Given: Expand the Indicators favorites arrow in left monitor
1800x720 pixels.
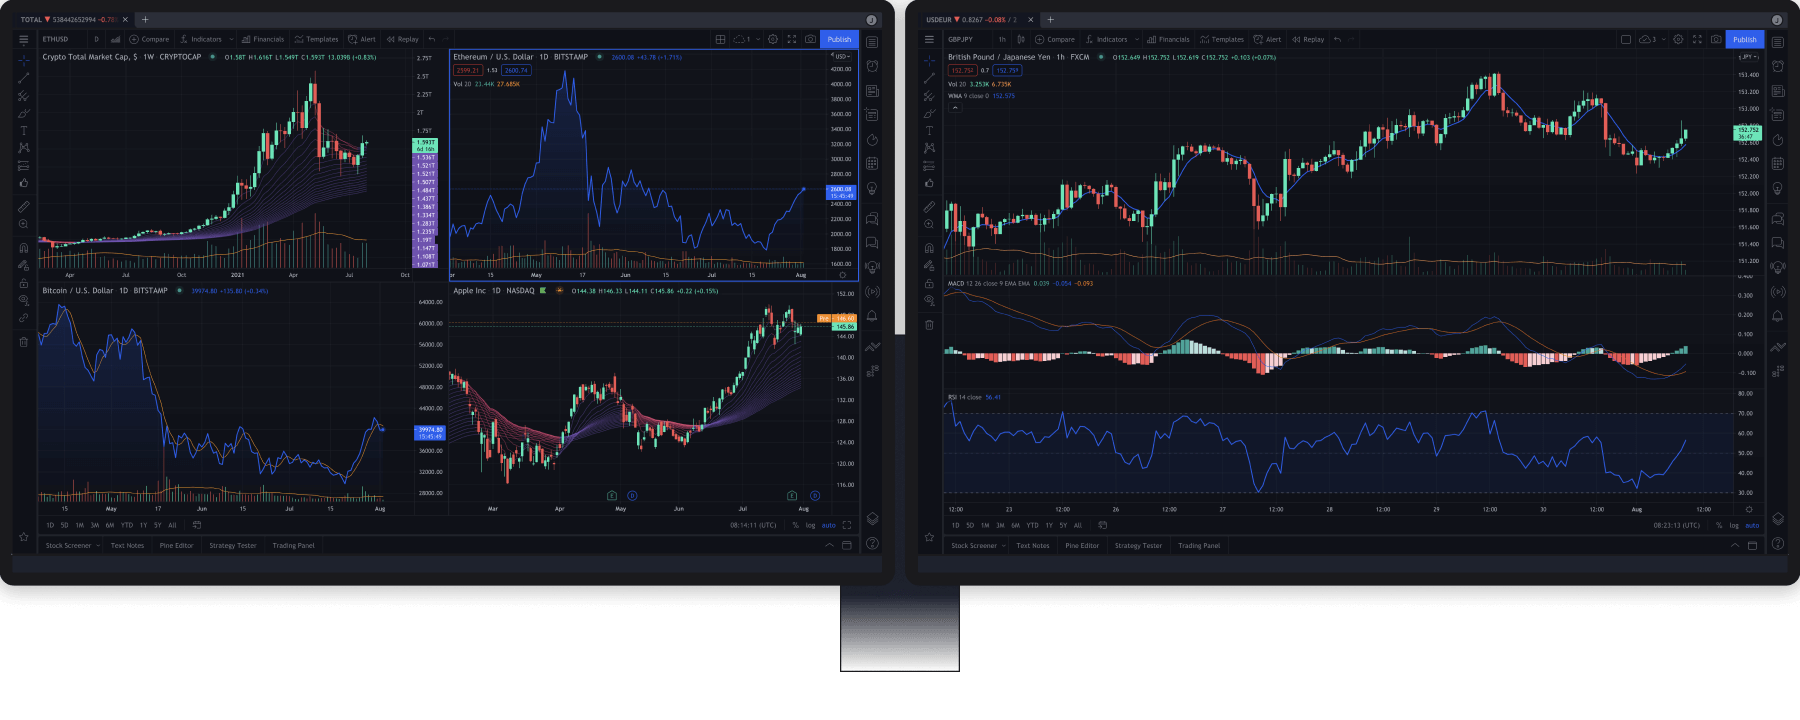Looking at the screenshot, I should click(x=231, y=39).
